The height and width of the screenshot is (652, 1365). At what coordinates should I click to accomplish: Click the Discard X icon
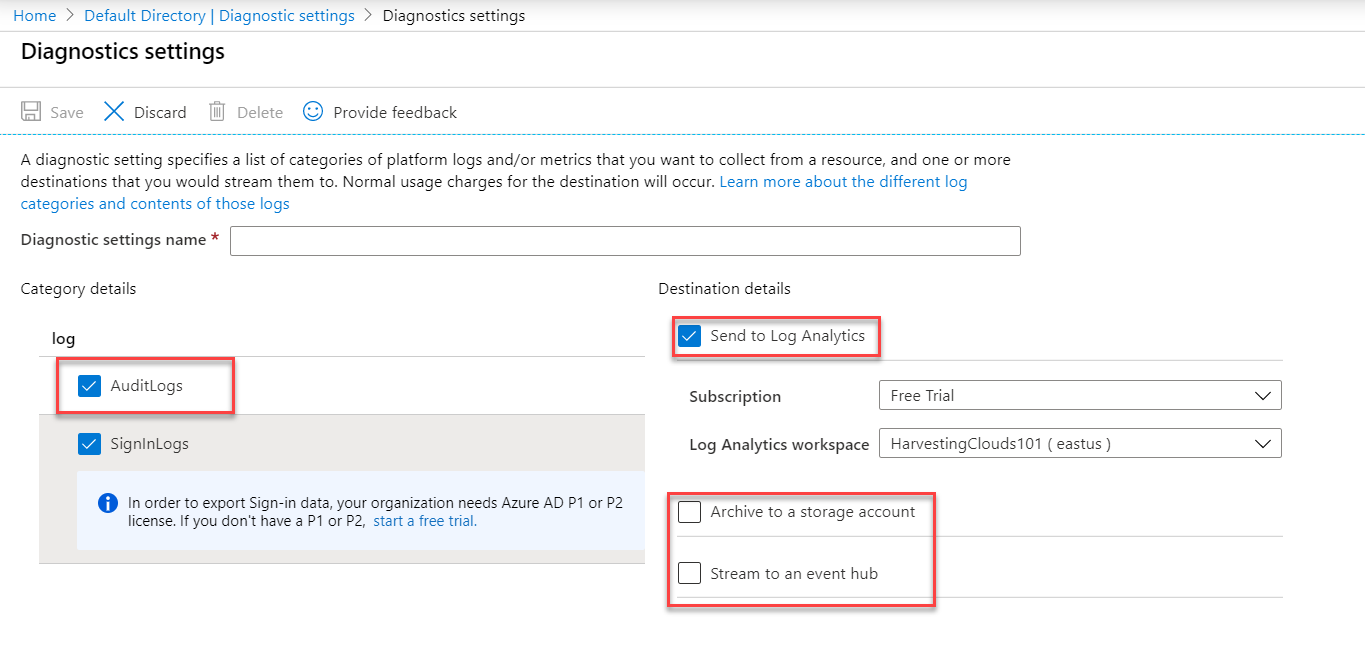point(115,111)
